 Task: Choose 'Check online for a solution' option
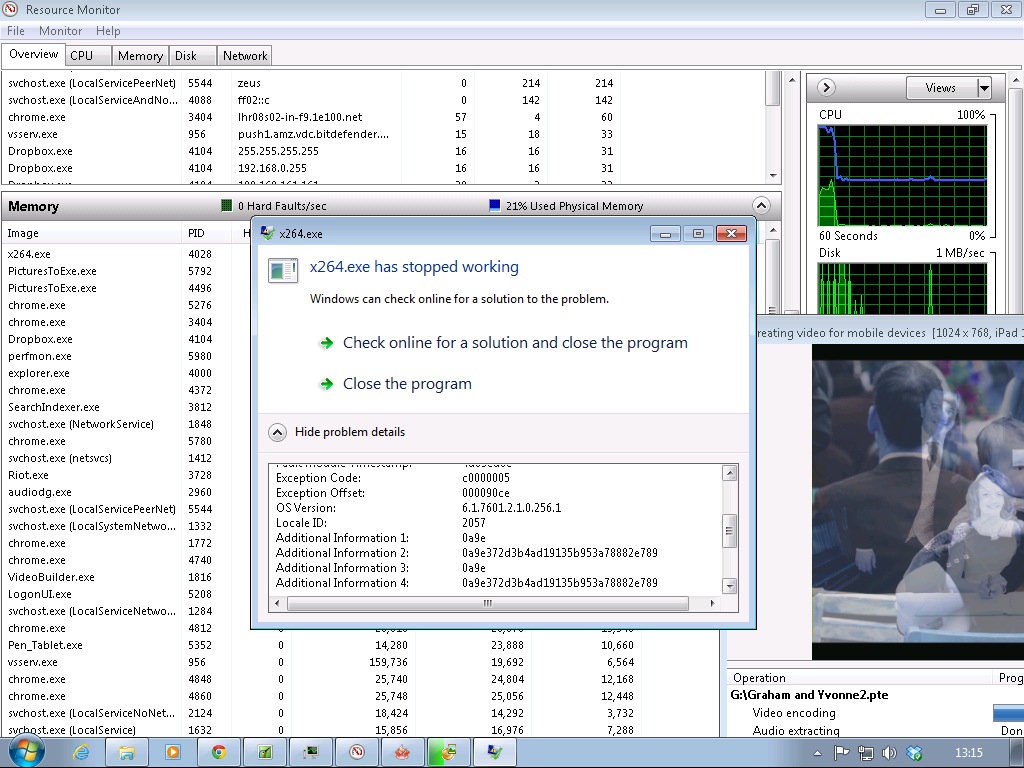coord(515,343)
